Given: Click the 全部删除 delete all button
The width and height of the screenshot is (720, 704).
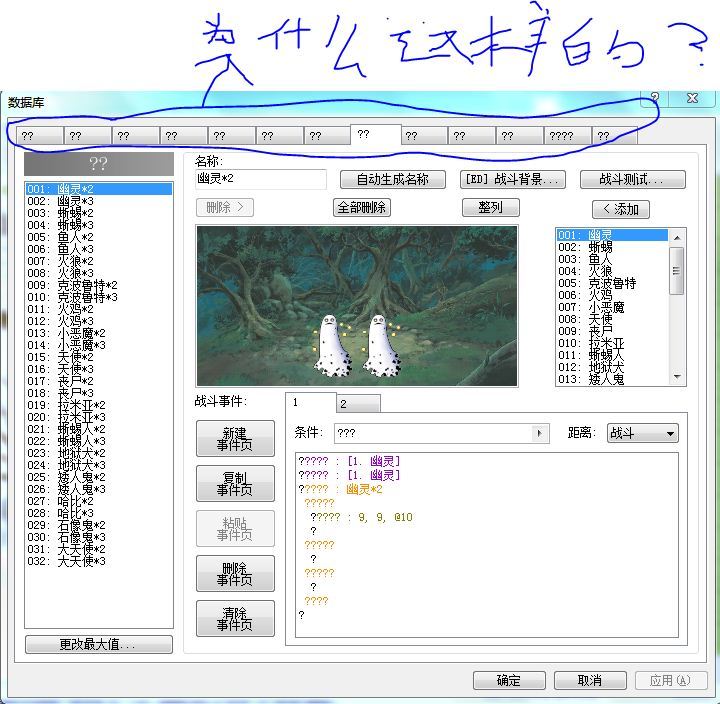Looking at the screenshot, I should click(x=362, y=208).
